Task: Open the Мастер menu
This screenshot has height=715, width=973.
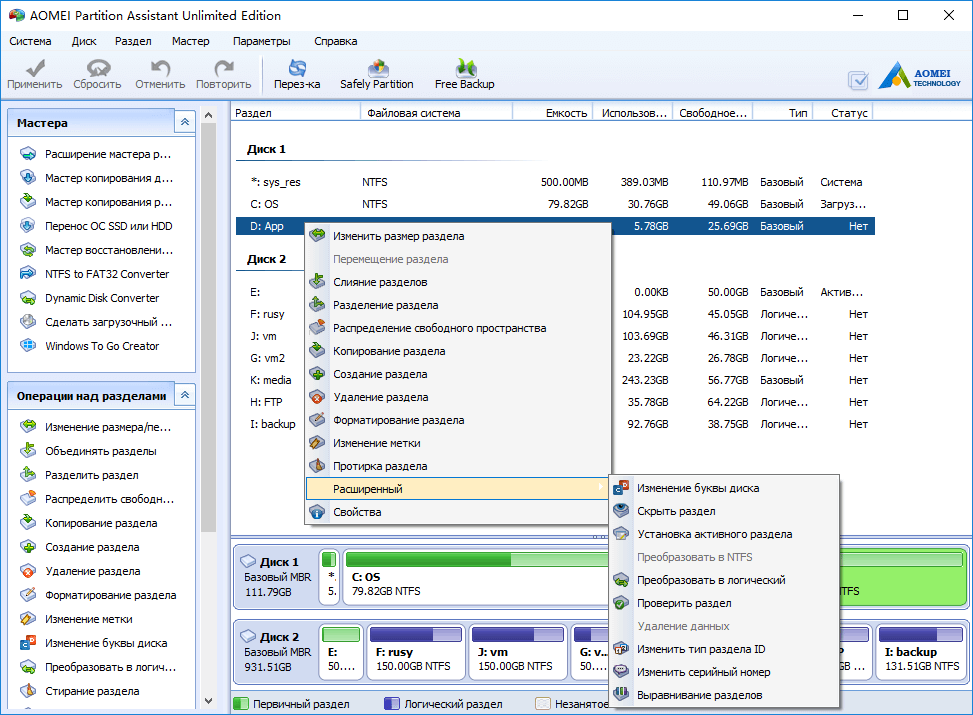Action: click(x=191, y=41)
